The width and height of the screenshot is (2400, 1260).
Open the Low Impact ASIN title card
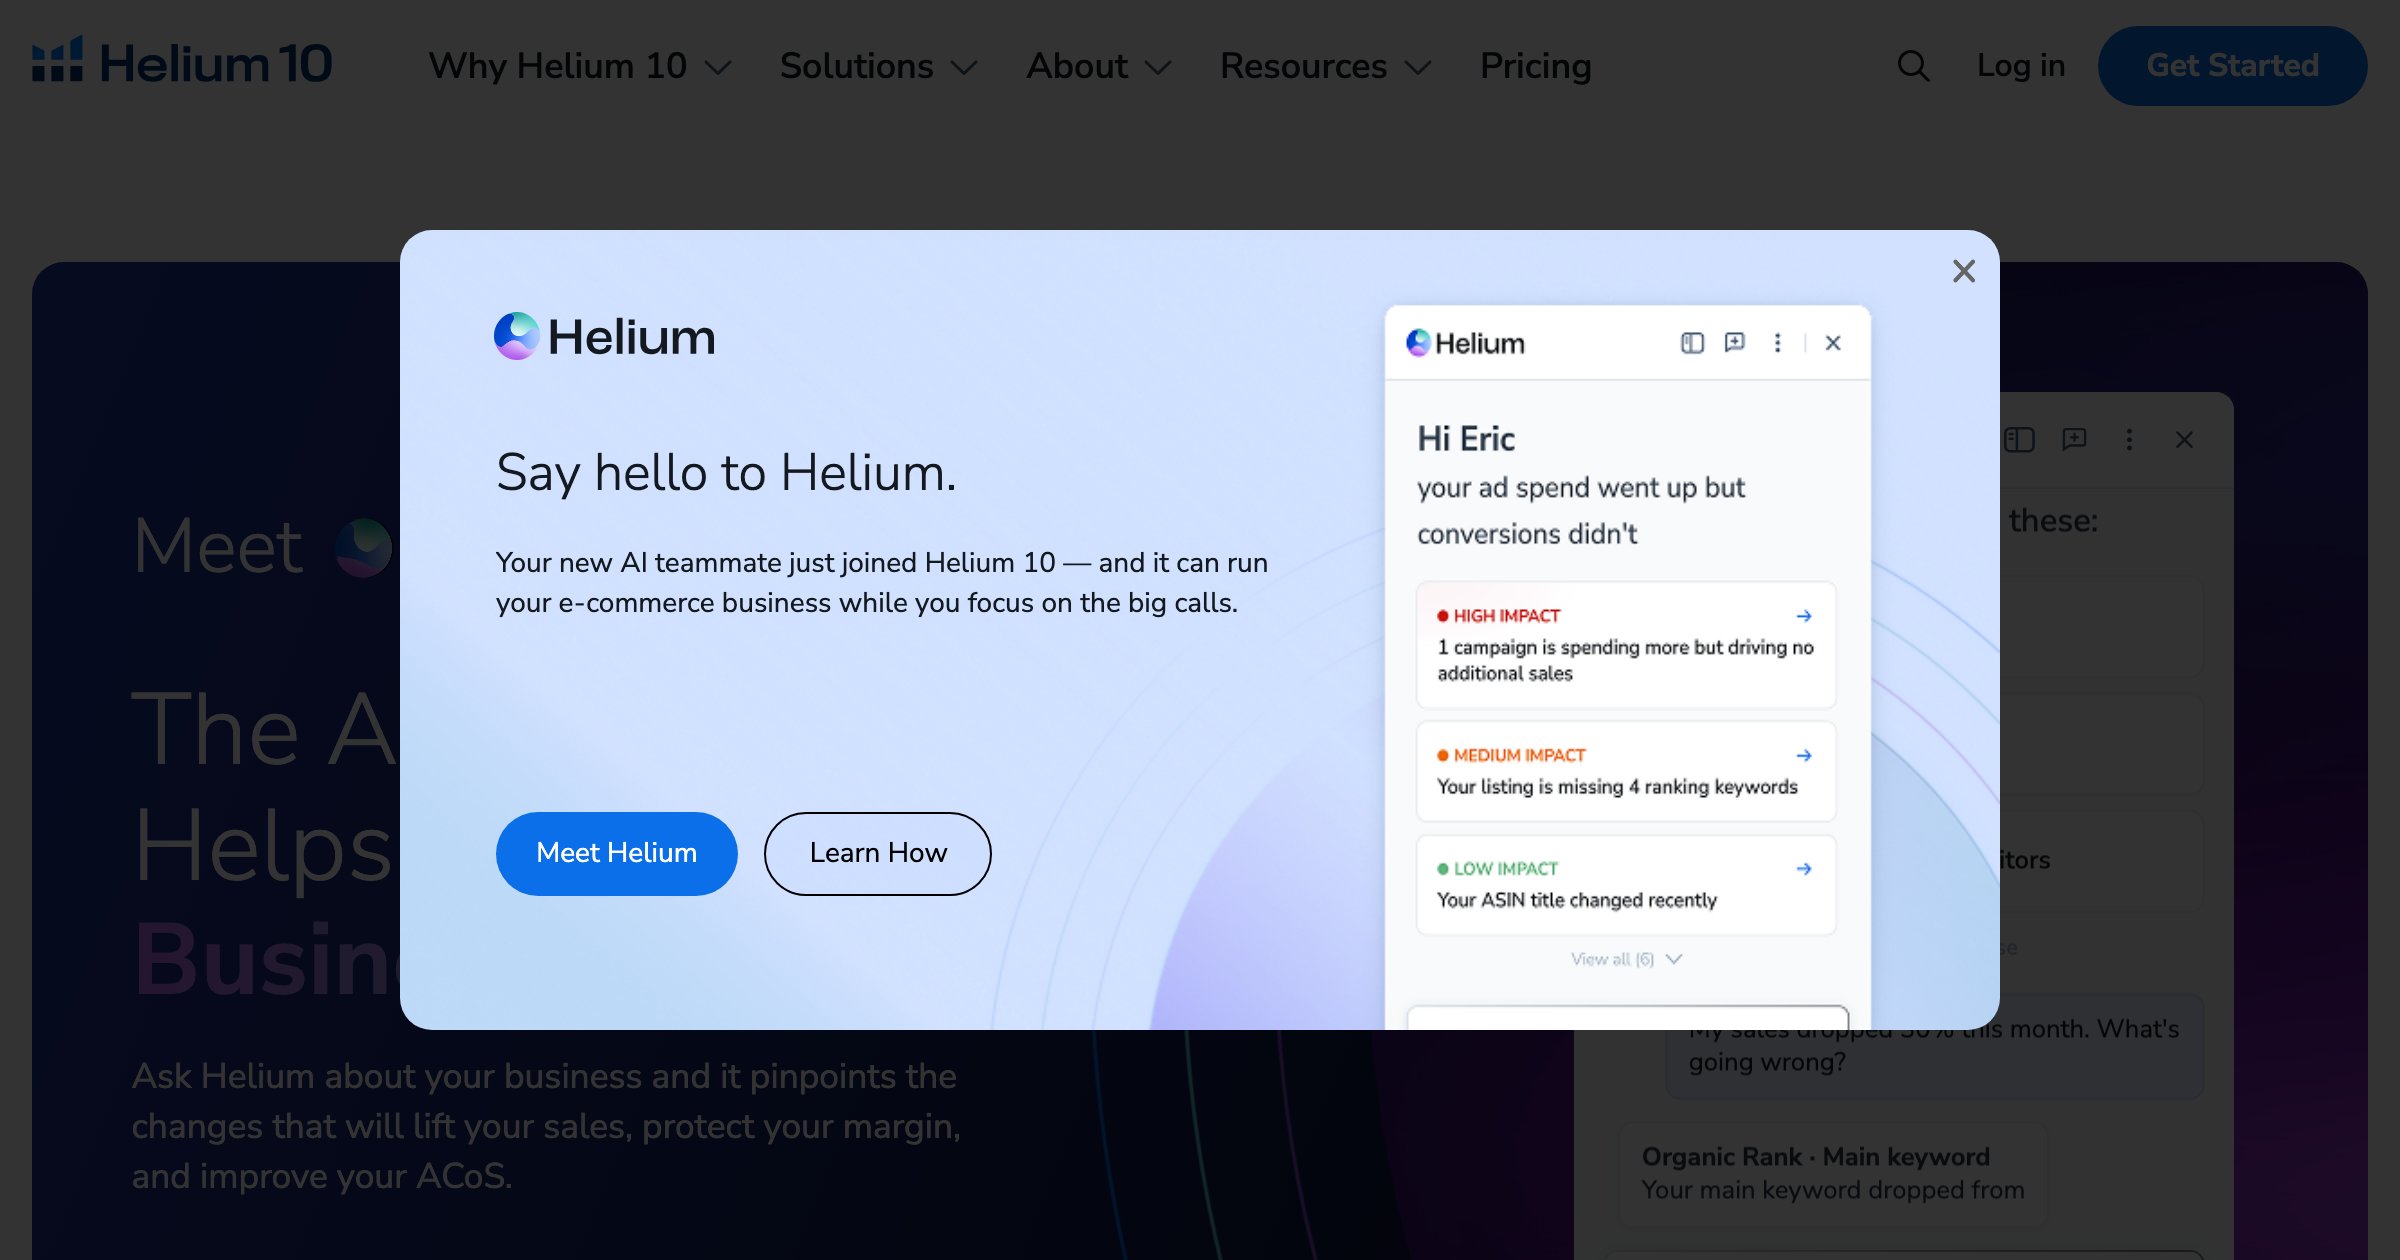tap(1625, 885)
